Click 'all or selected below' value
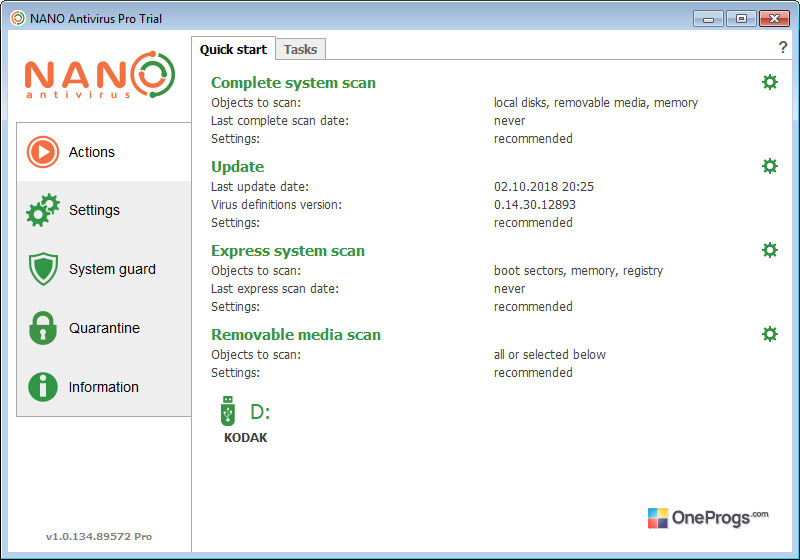800x560 pixels. (550, 354)
